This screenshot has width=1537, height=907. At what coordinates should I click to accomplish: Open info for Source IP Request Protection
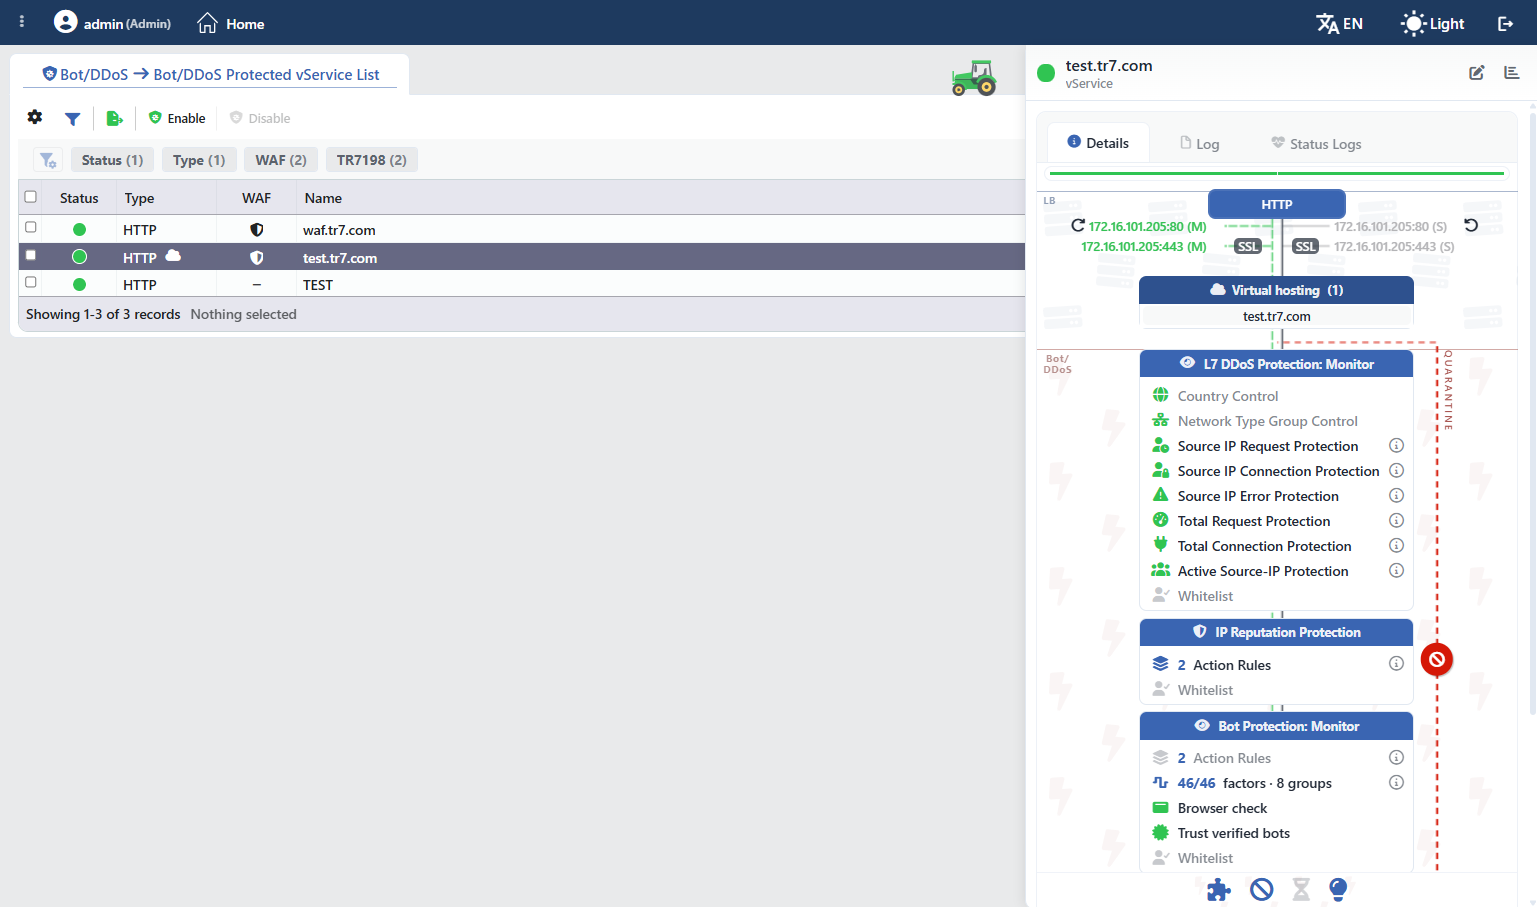click(x=1396, y=446)
